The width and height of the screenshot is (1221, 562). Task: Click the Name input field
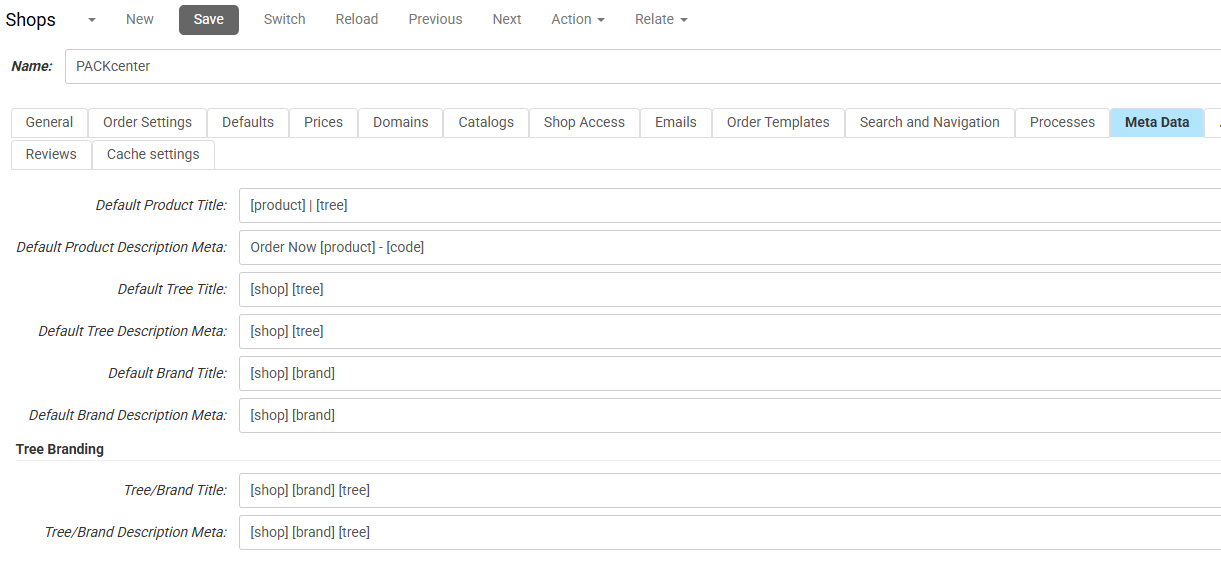[x=640, y=66]
